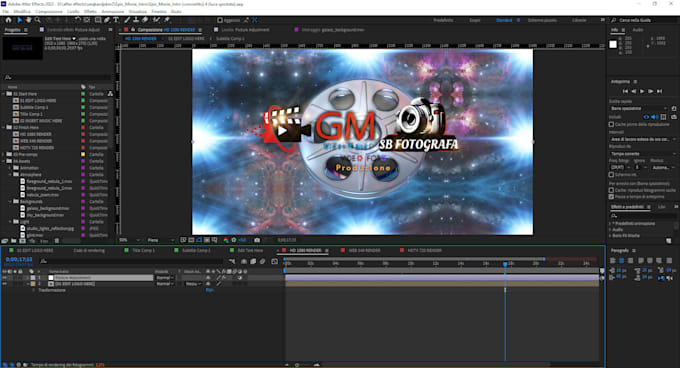Toggle Schermo intero checkbox
Screen dimensions: 680x368
coord(611,175)
